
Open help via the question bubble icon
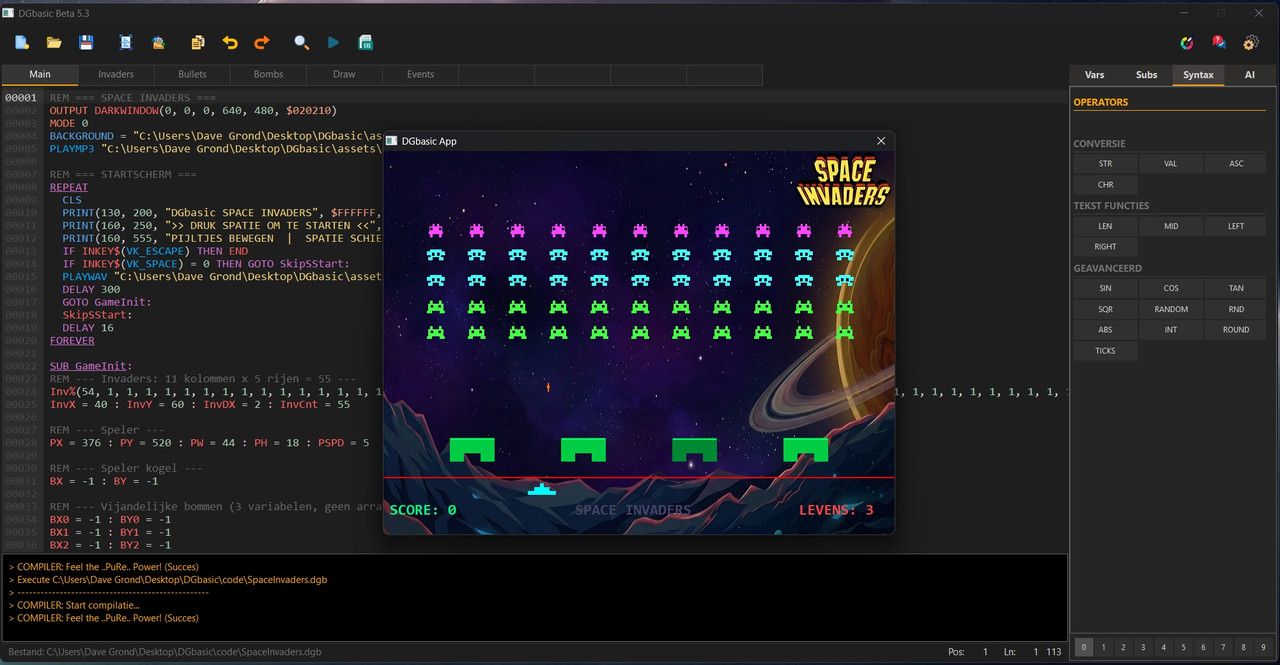1219,43
